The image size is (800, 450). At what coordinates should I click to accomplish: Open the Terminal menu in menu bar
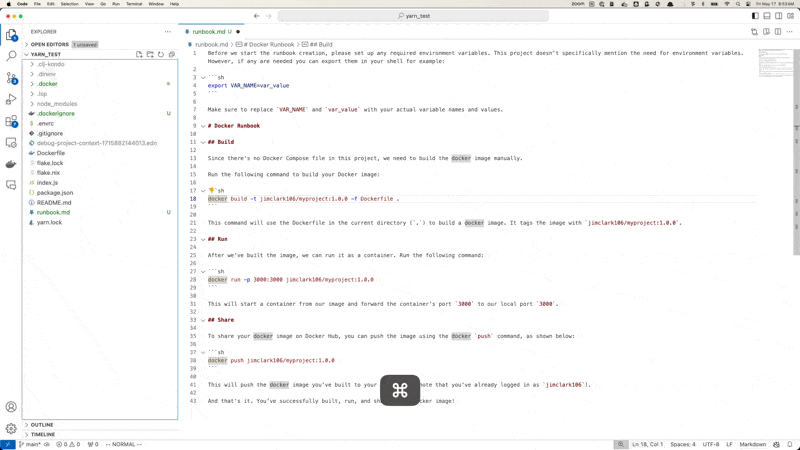pyautogui.click(x=133, y=4)
